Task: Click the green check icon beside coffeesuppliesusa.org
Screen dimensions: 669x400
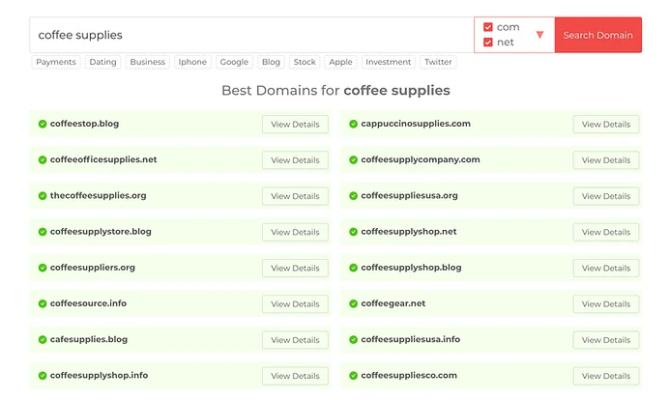Action: click(x=353, y=196)
